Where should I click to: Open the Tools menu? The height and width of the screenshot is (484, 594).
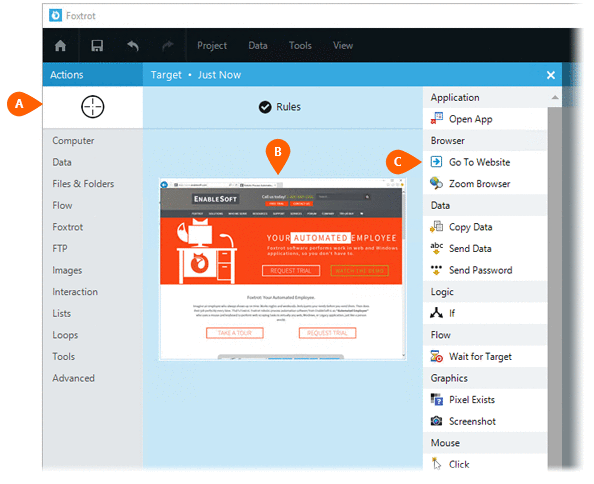pos(300,45)
